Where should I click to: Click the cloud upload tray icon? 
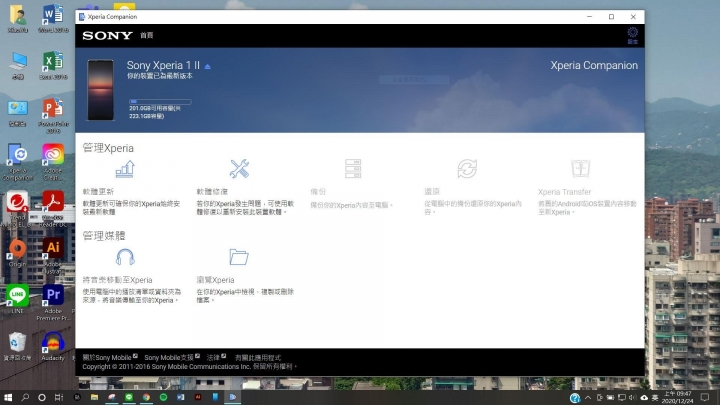coord(644,398)
